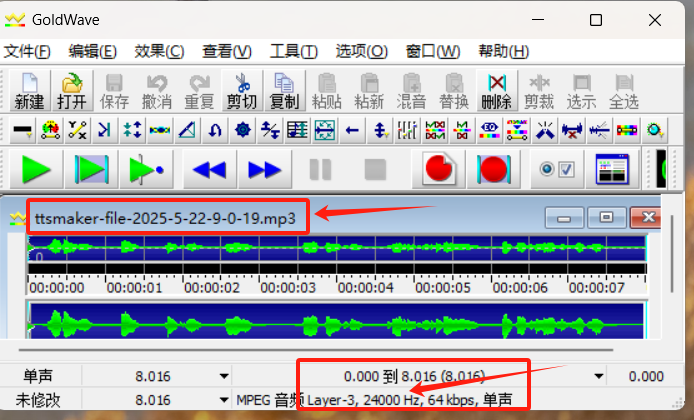694x420 pixels.
Task: Click in the lower main waveform view
Action: (x=336, y=321)
